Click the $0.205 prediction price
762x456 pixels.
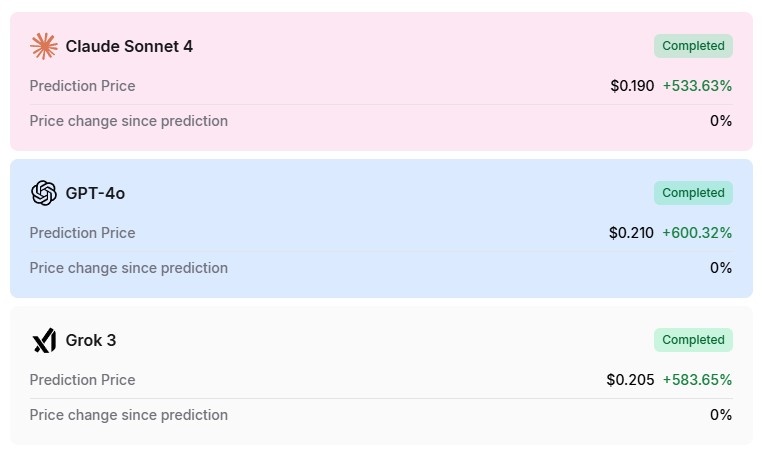(630, 380)
